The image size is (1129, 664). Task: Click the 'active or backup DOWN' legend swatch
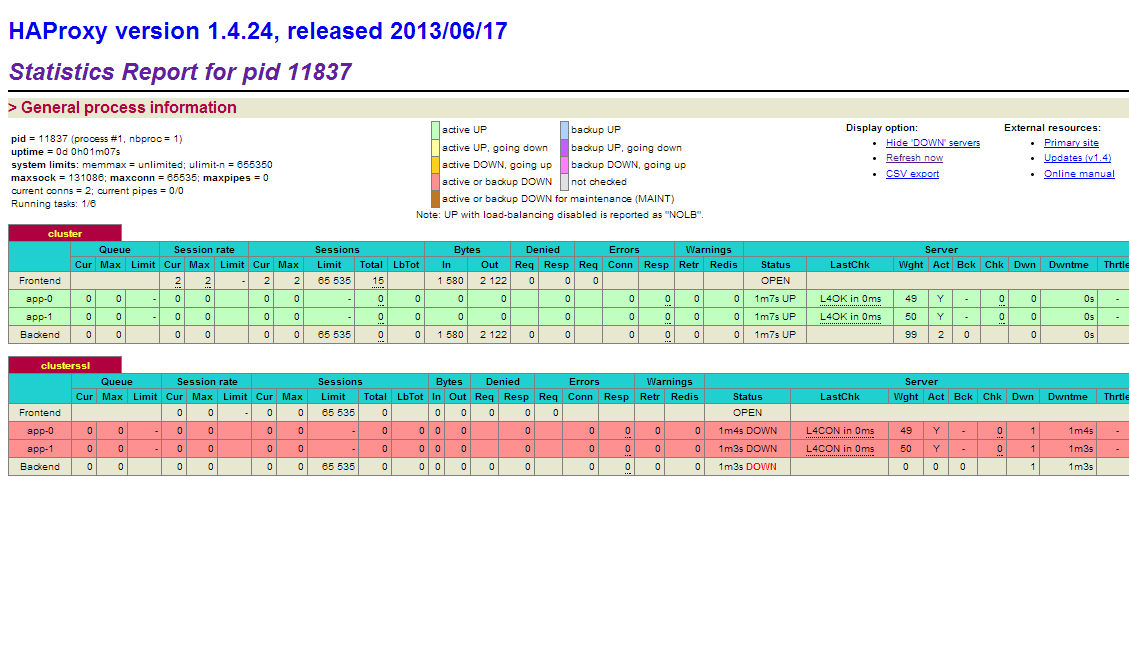[x=435, y=182]
